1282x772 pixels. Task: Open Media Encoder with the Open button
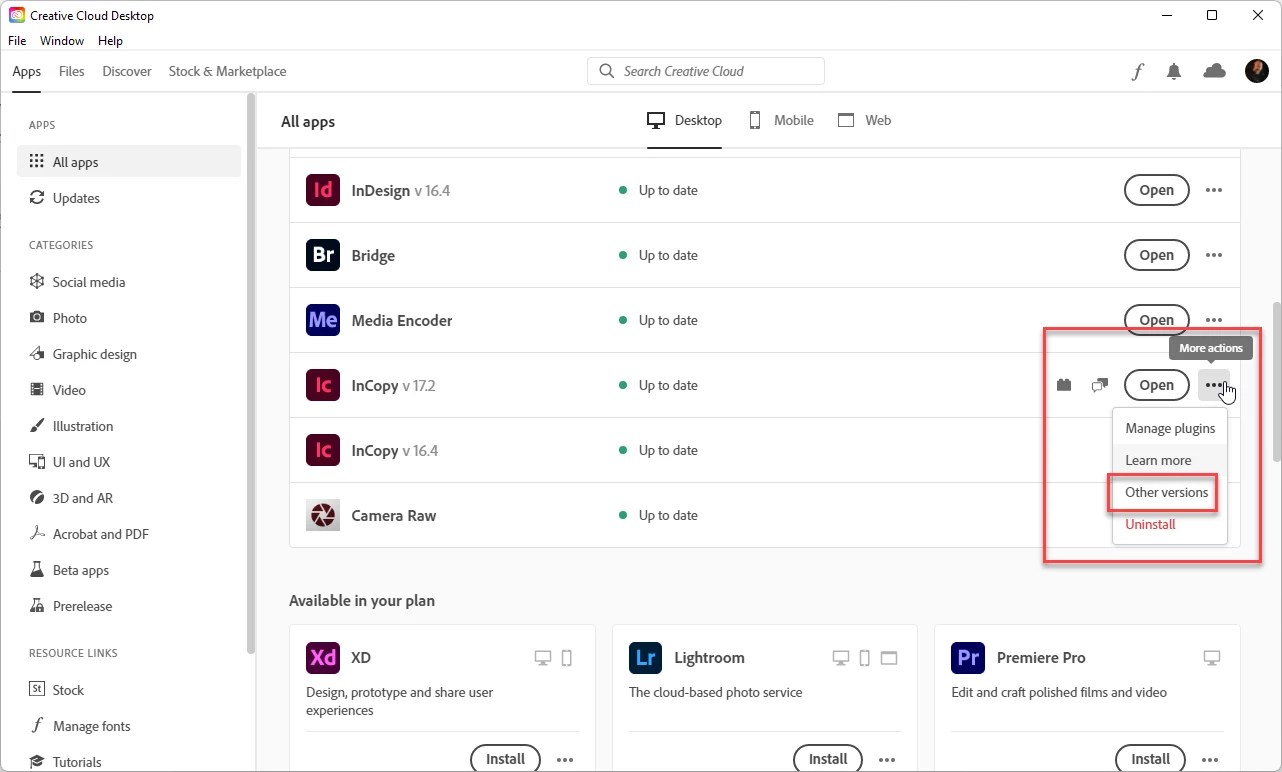(1157, 320)
